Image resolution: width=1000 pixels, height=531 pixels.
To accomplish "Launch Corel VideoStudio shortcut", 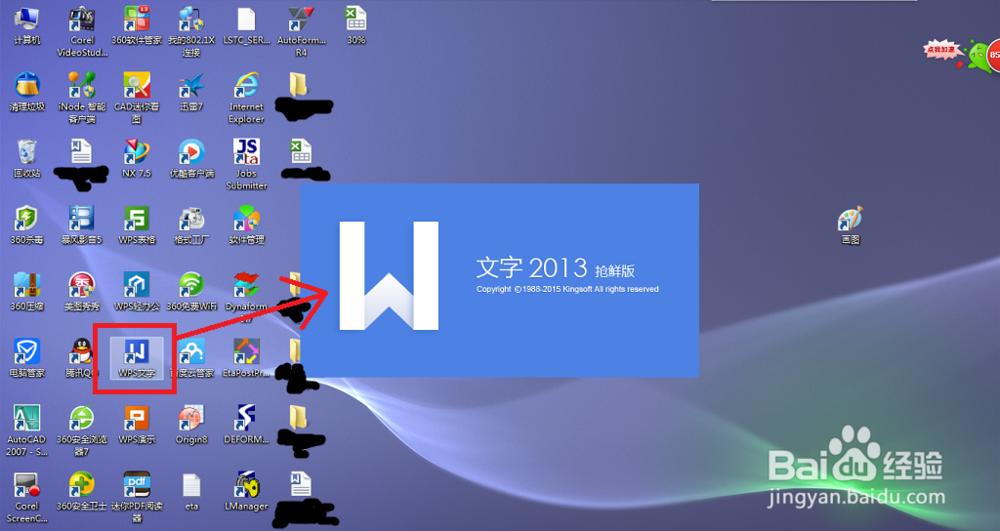I will (82, 32).
